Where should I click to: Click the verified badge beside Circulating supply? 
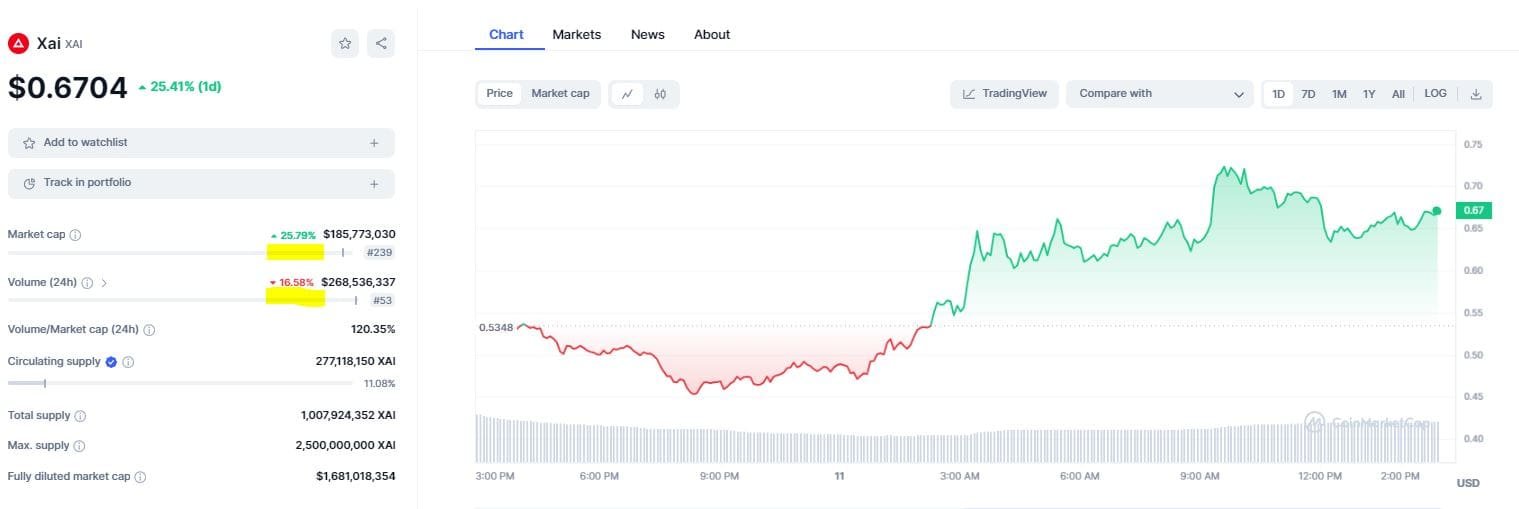[x=111, y=362]
